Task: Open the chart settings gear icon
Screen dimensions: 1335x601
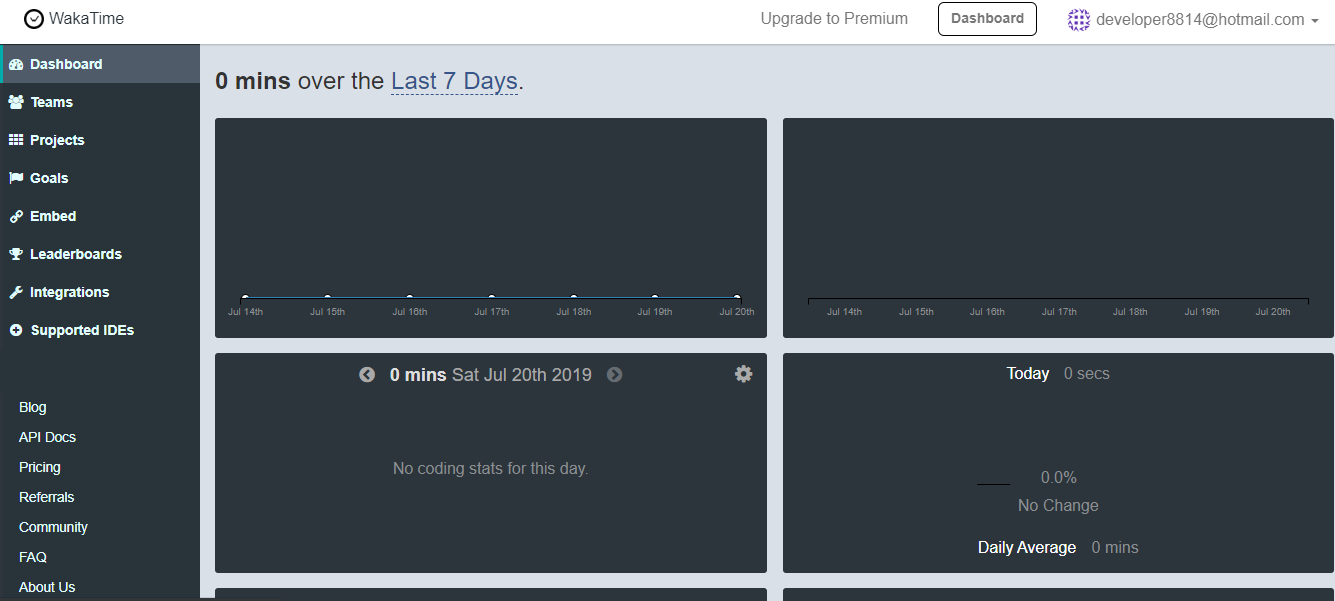Action: point(743,373)
